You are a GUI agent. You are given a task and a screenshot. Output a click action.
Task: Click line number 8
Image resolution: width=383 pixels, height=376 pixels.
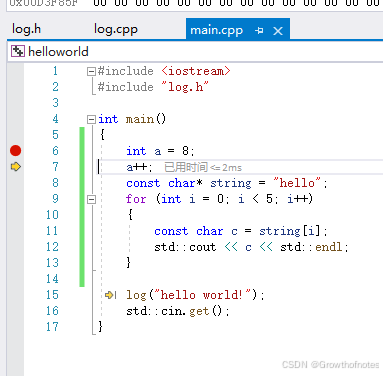click(x=55, y=183)
